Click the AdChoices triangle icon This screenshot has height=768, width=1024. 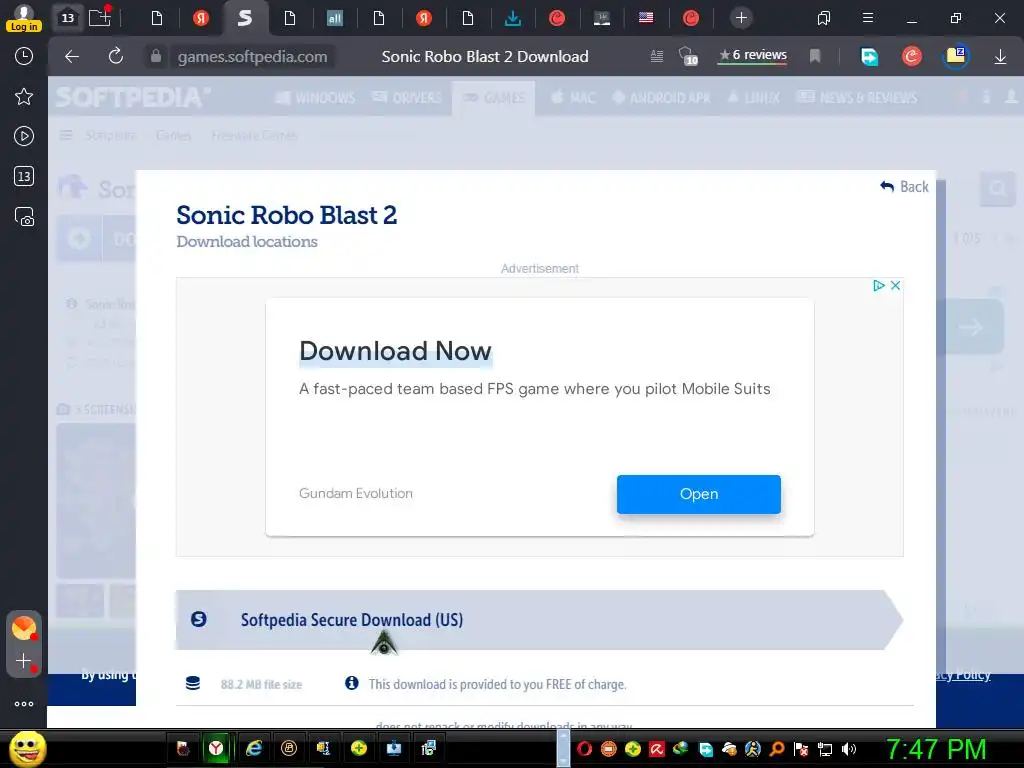click(878, 285)
